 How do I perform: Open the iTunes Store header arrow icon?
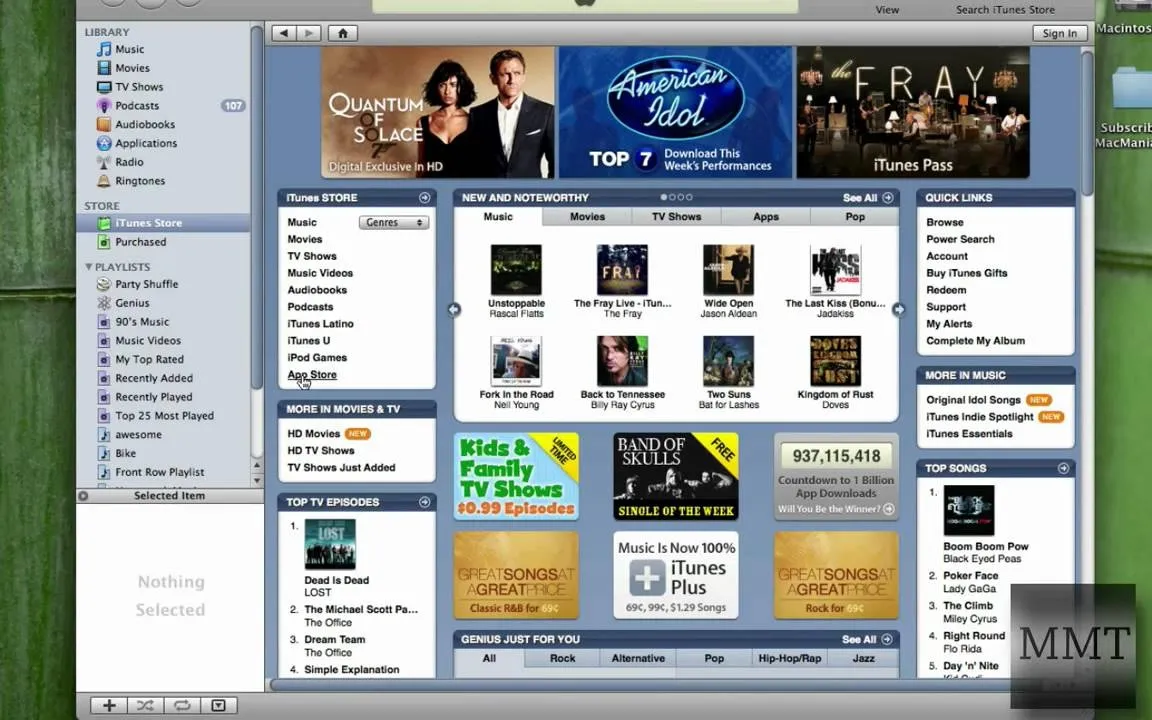pyautogui.click(x=425, y=198)
